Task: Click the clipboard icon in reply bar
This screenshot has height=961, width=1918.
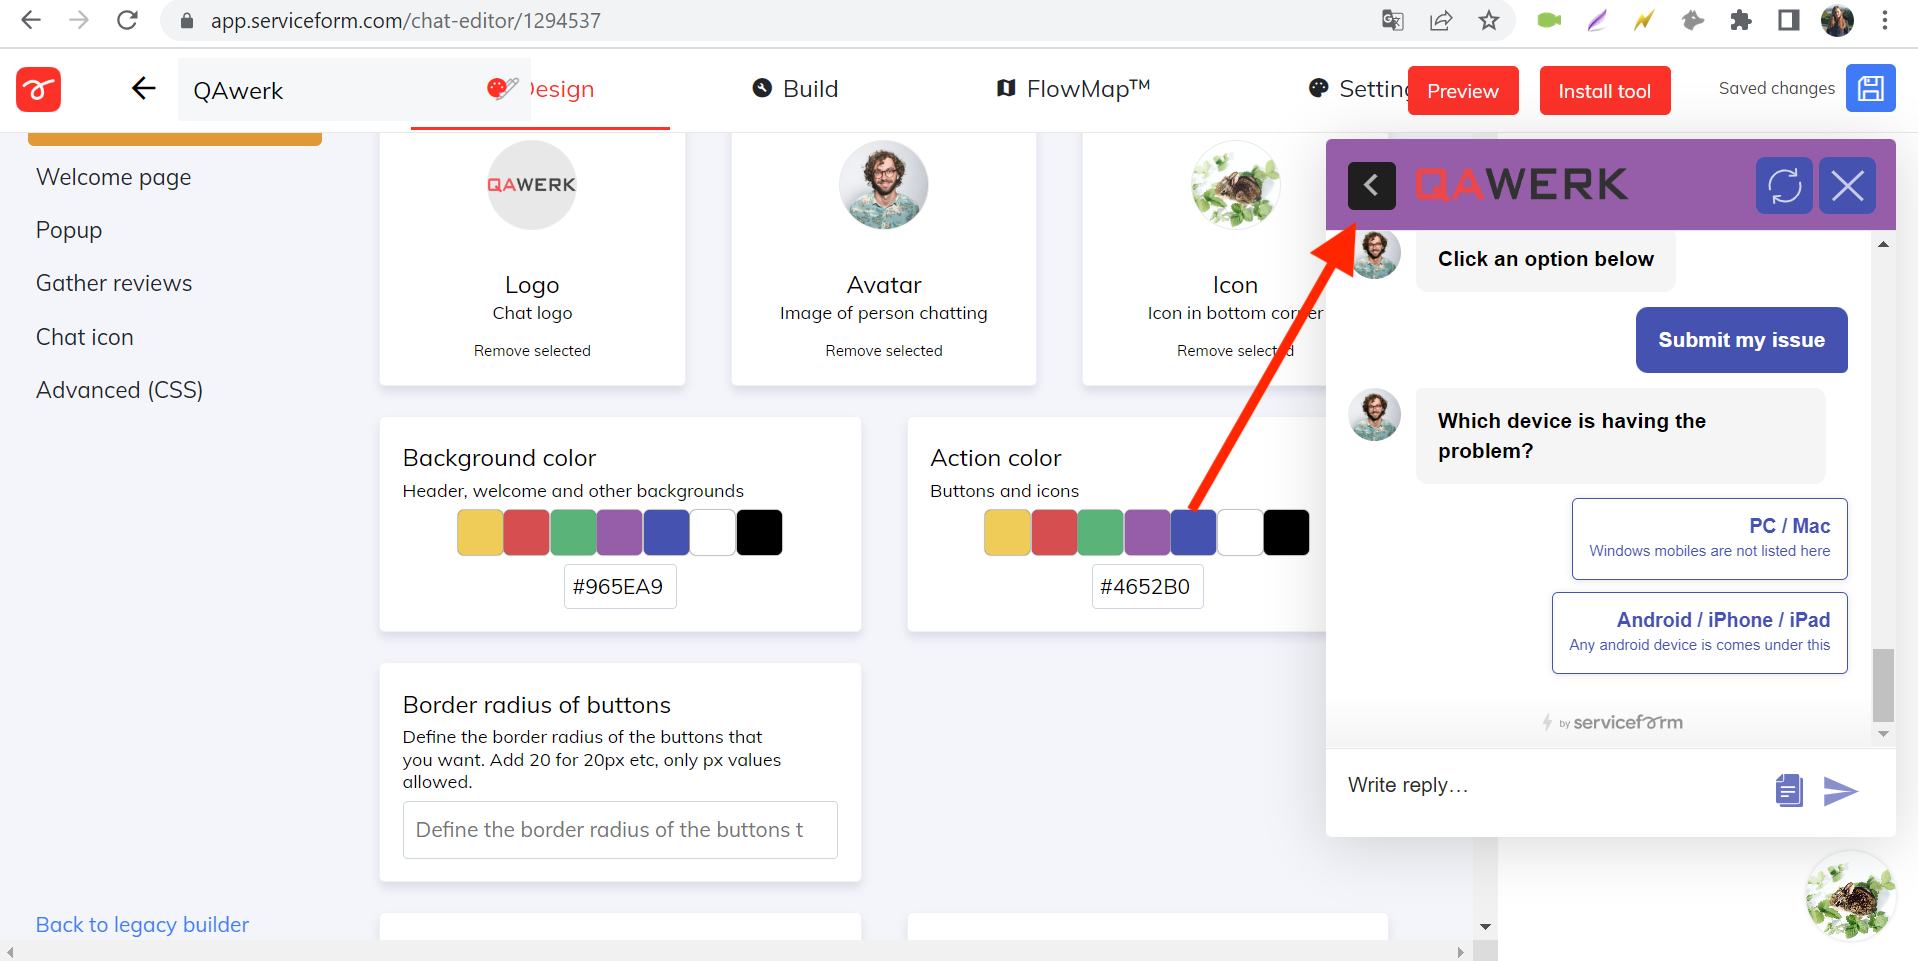Action: (x=1789, y=790)
